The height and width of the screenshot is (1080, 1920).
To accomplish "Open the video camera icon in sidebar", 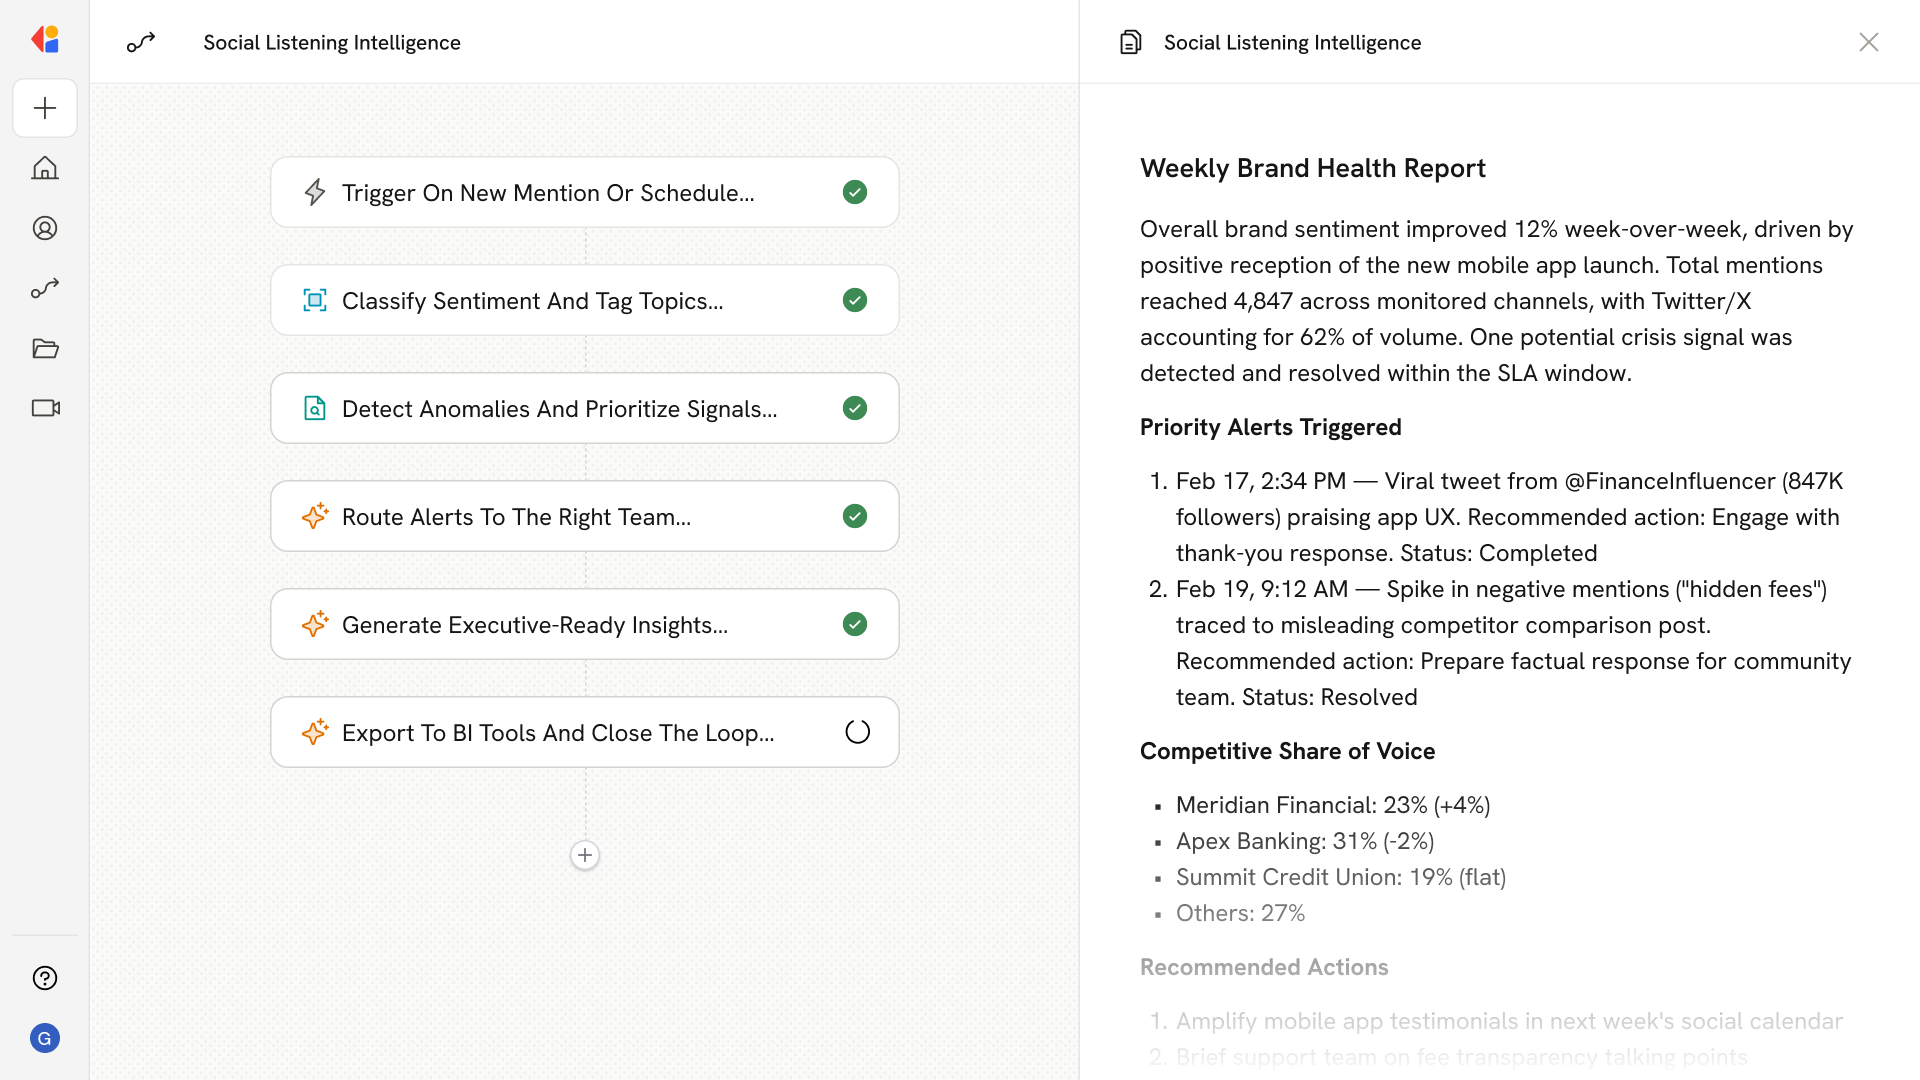I will (45, 408).
